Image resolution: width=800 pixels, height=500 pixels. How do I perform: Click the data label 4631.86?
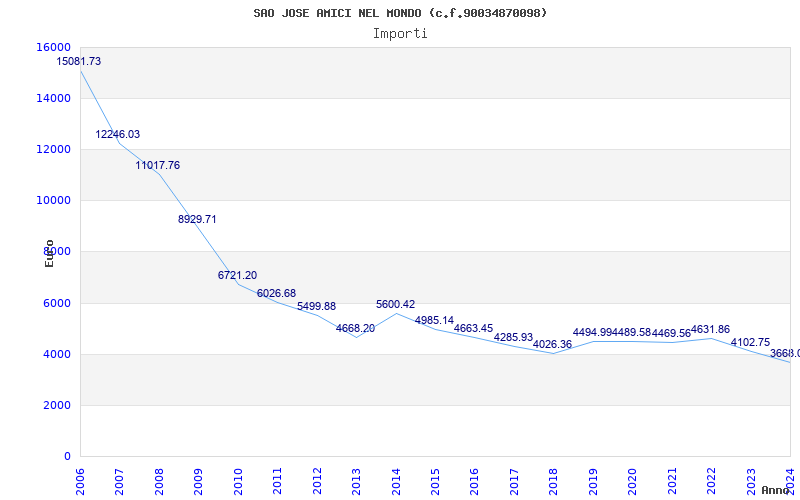pyautogui.click(x=710, y=330)
